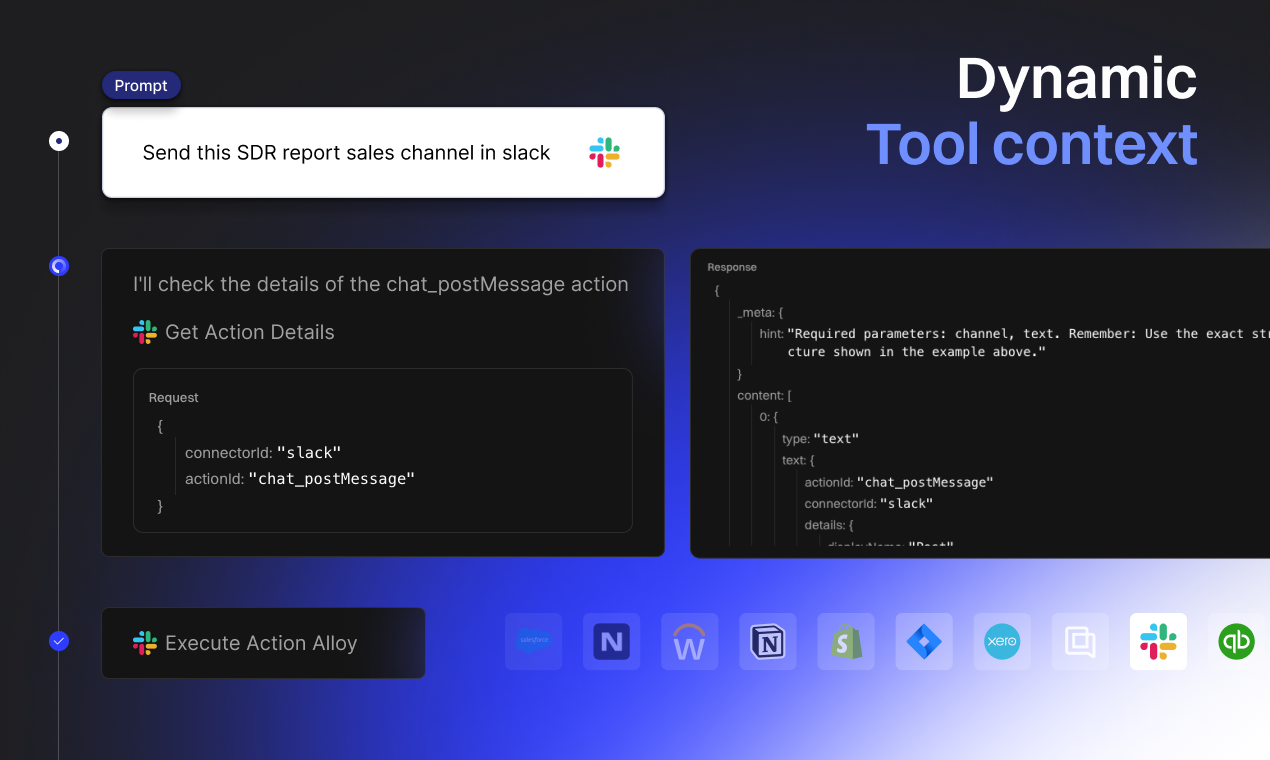Click into the SDR report prompt field
1270x760 pixels.
point(346,153)
